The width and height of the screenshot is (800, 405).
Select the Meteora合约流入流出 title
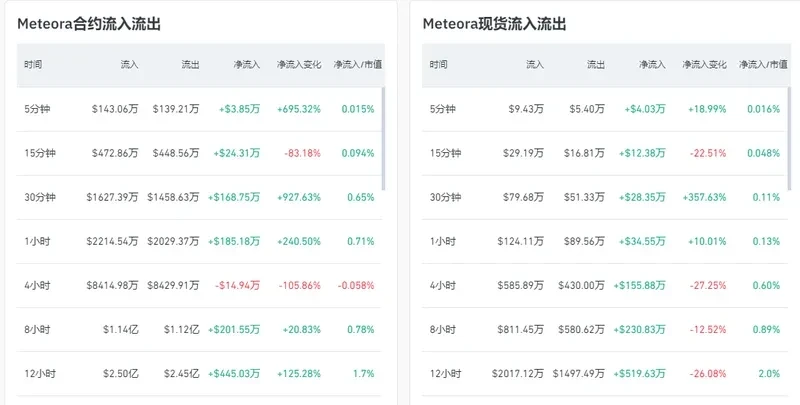click(x=89, y=24)
